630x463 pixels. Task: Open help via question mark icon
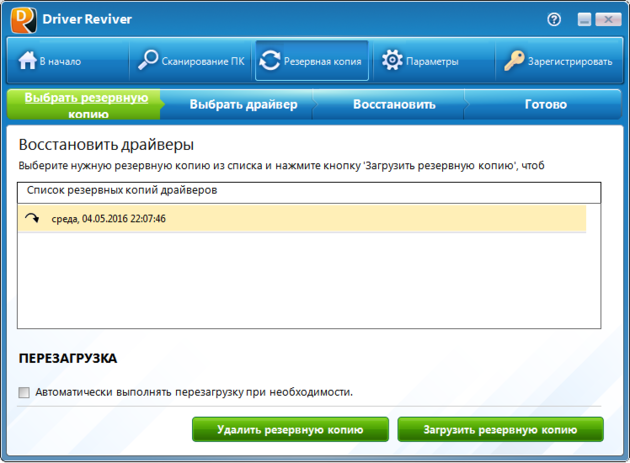pyautogui.click(x=555, y=19)
